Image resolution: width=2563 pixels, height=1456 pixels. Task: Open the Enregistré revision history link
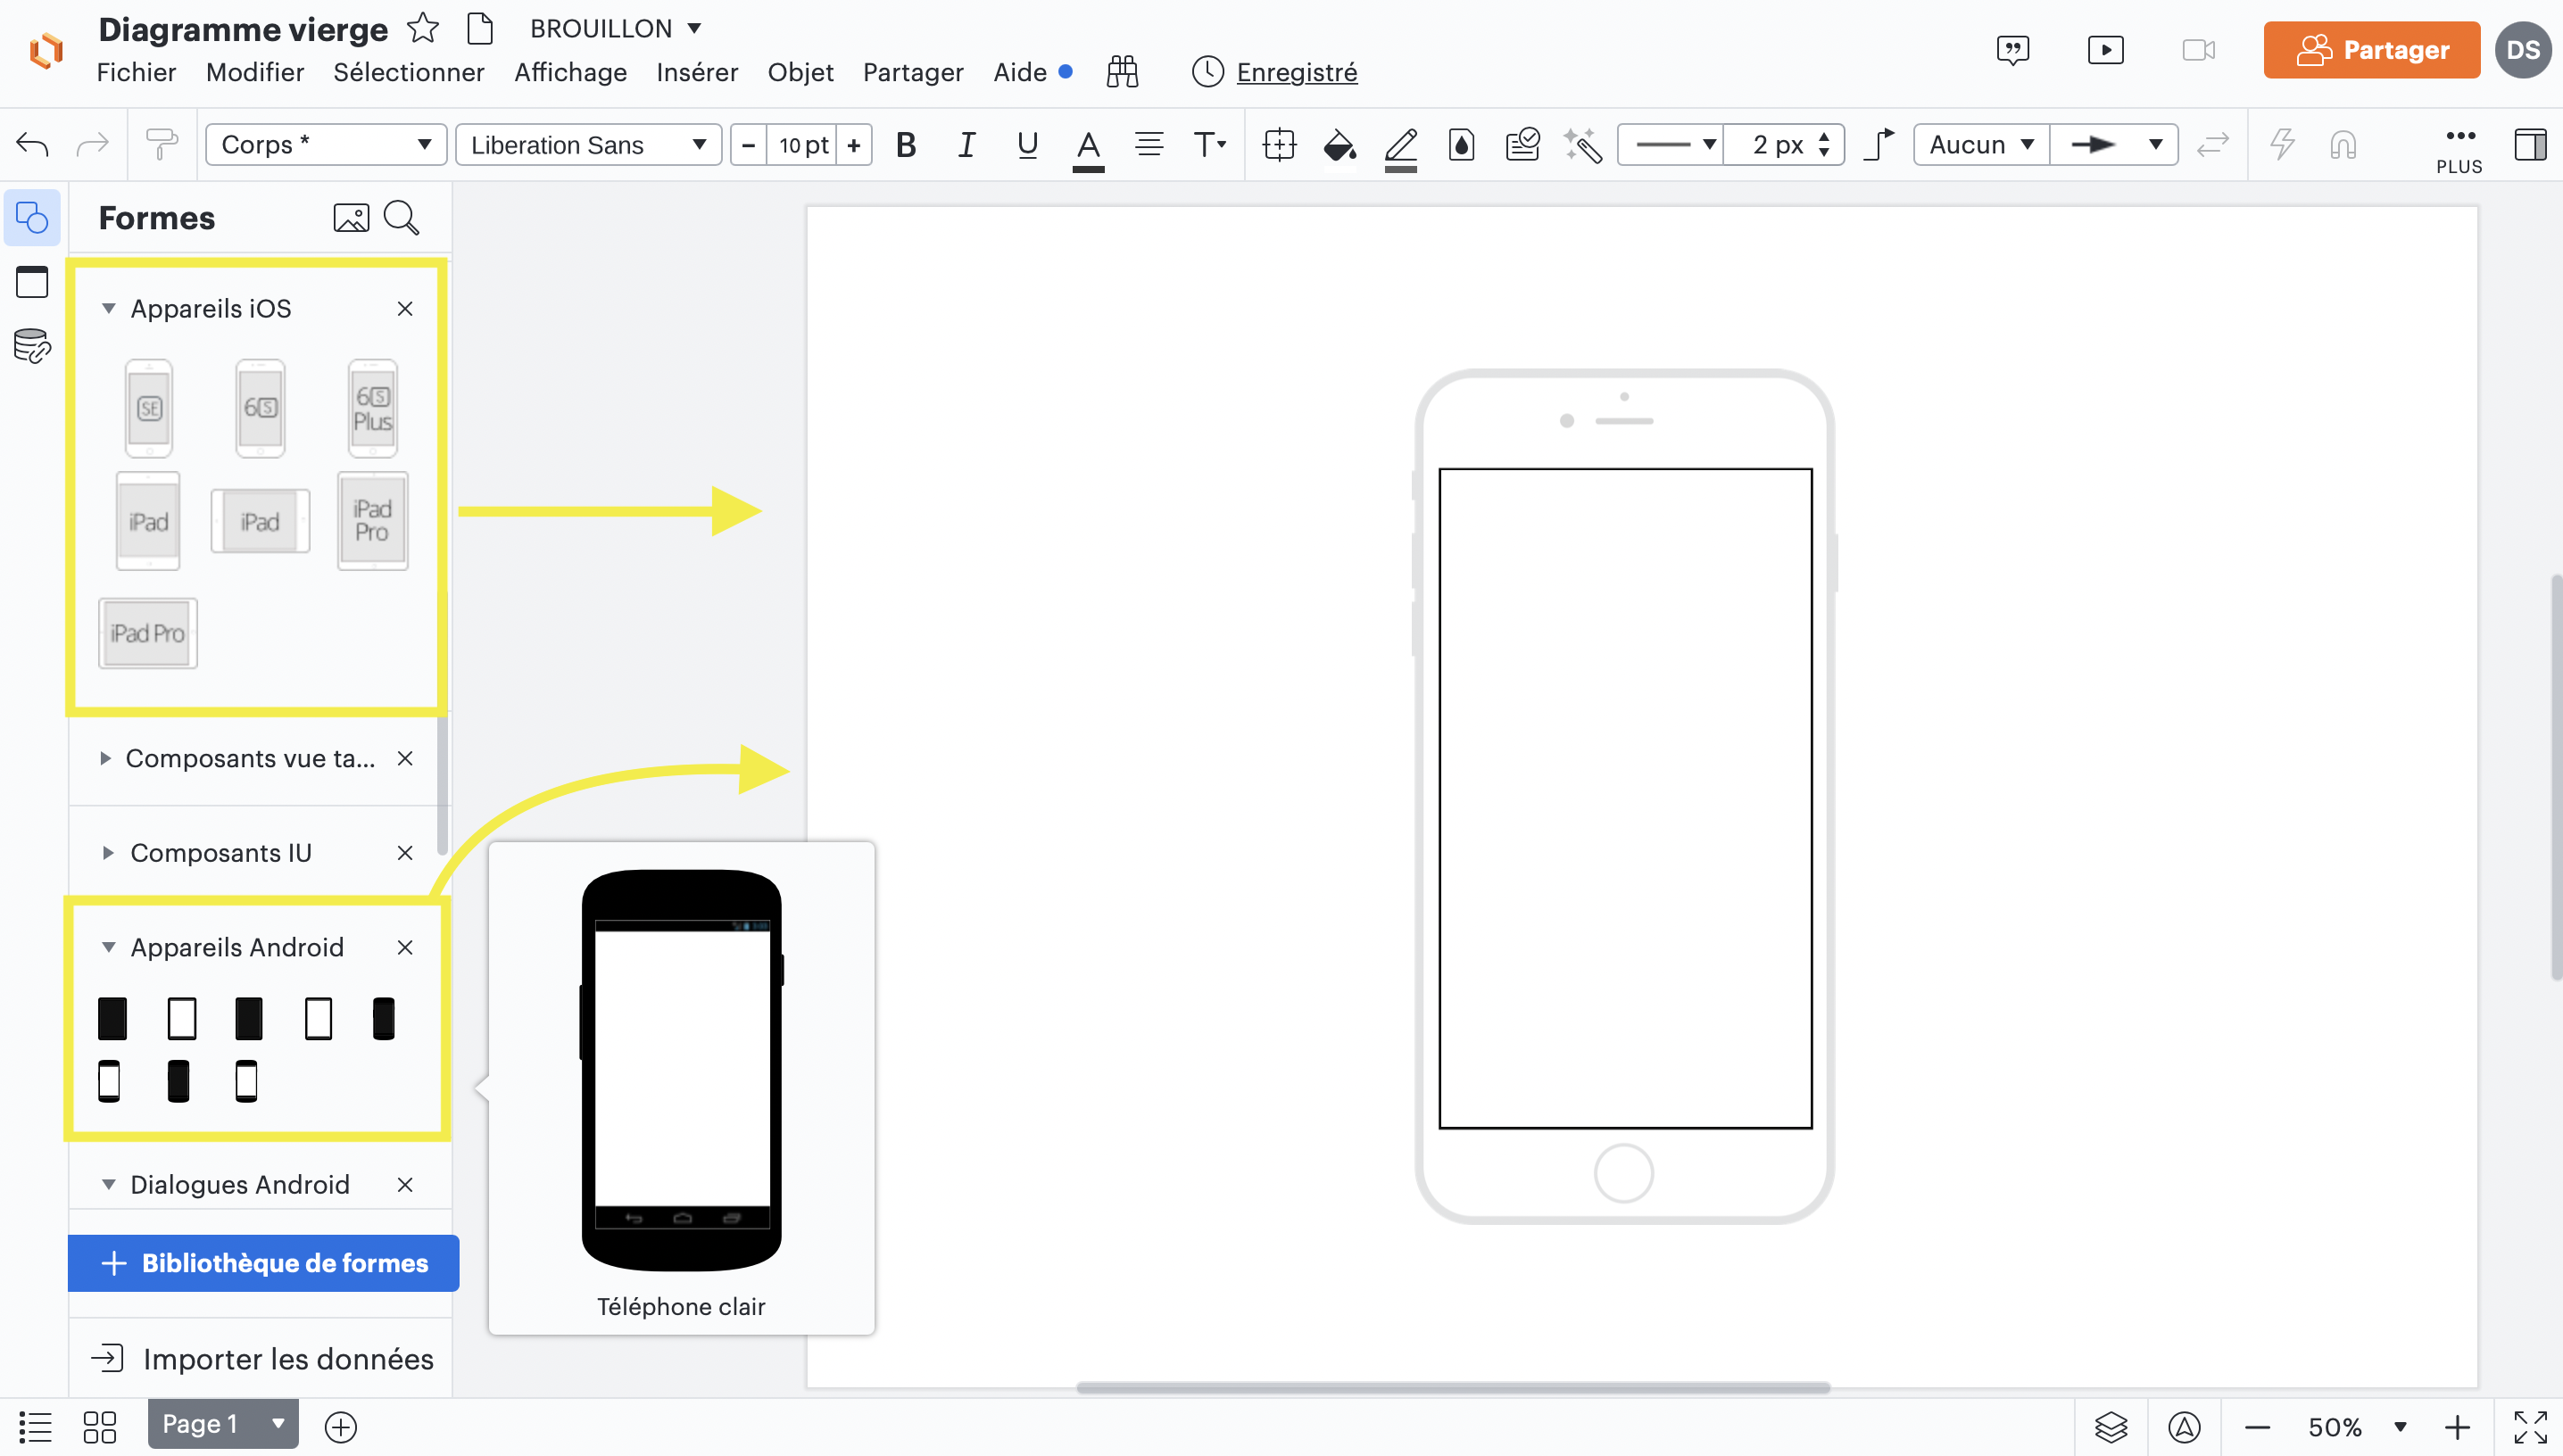tap(1296, 72)
